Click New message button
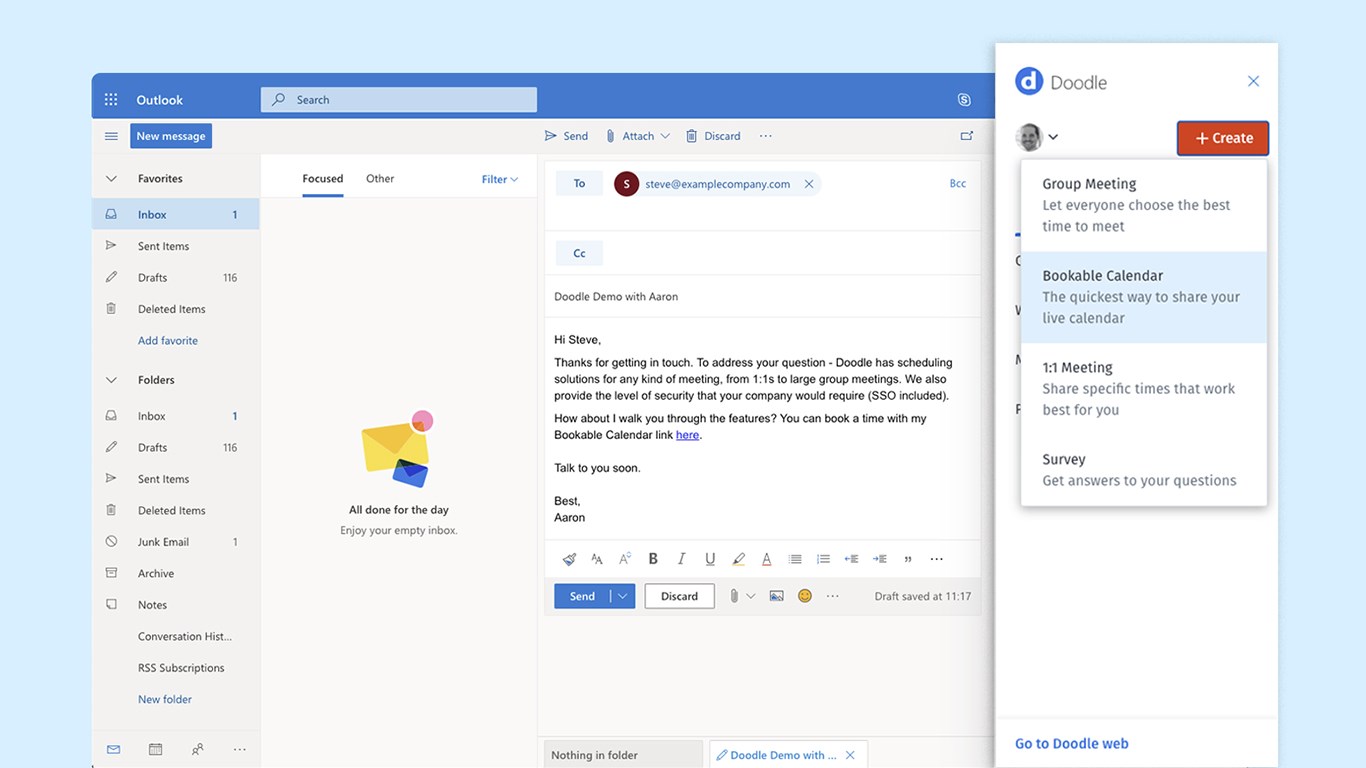This screenshot has width=1366, height=768. click(171, 136)
